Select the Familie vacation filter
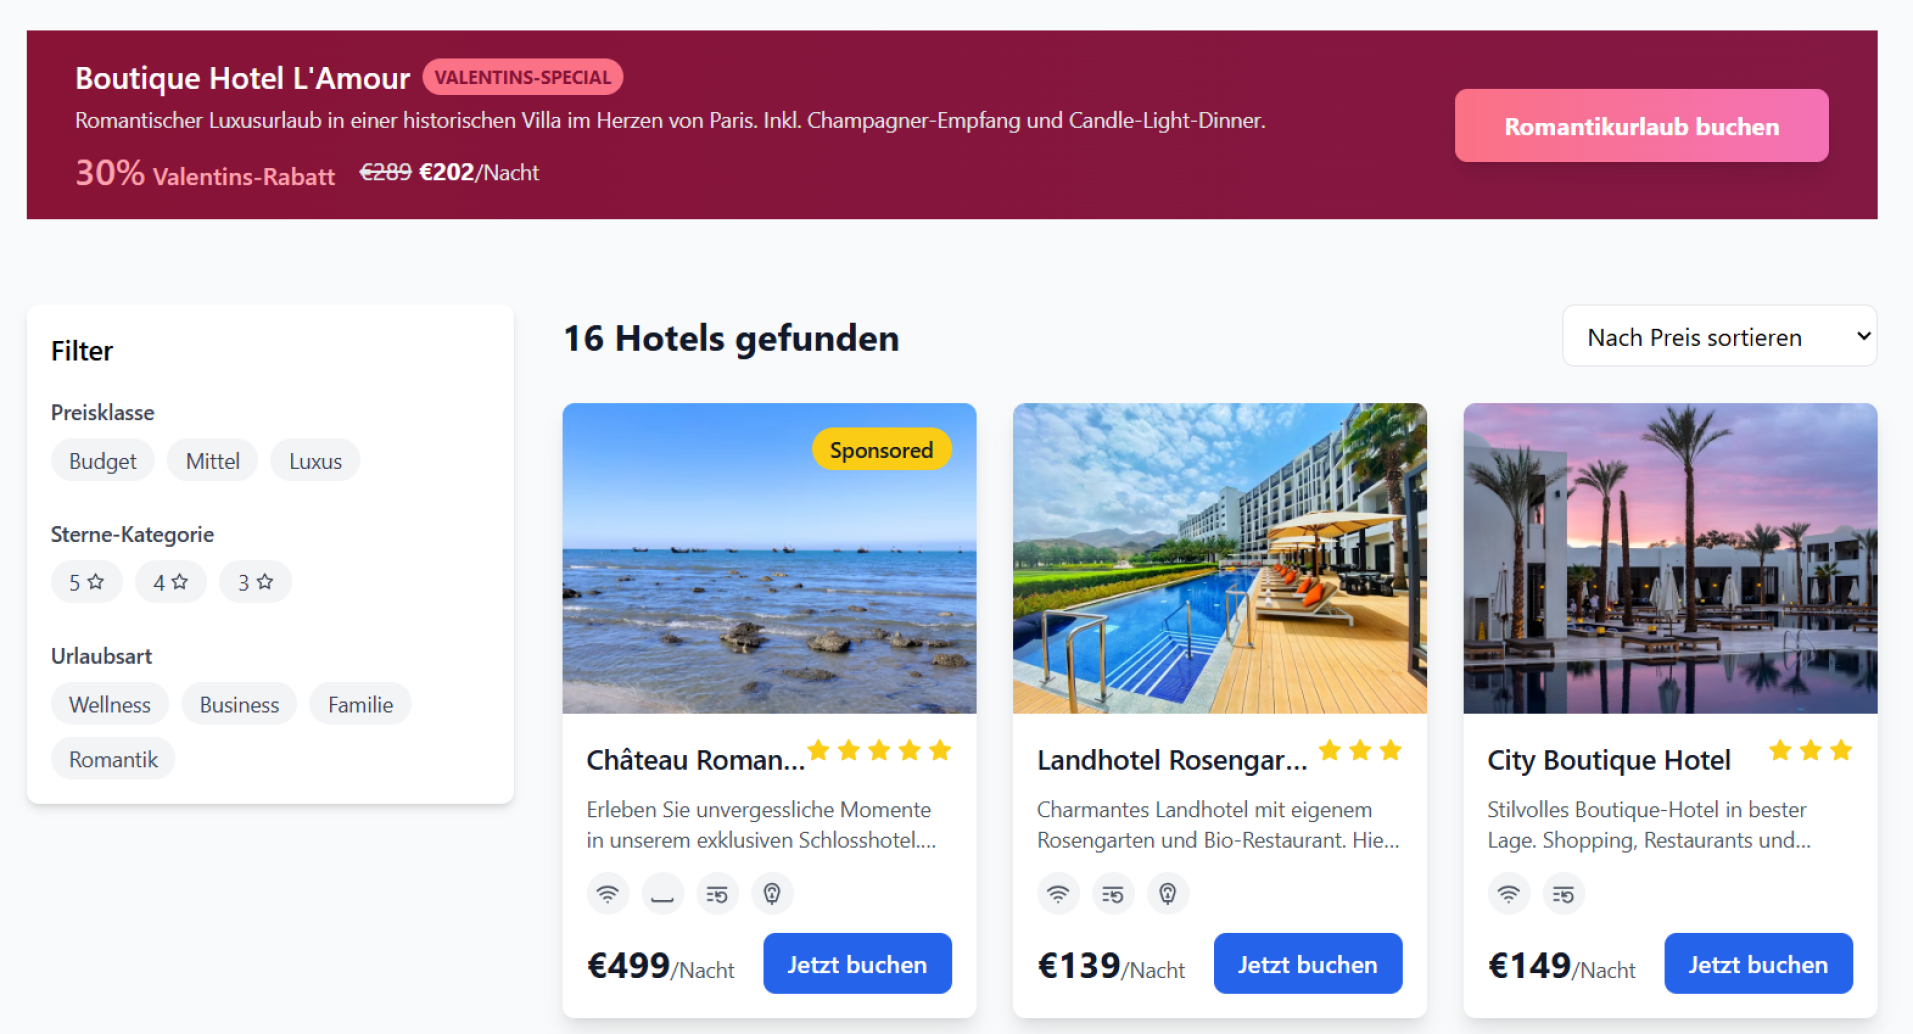This screenshot has height=1034, width=1913. pos(360,705)
